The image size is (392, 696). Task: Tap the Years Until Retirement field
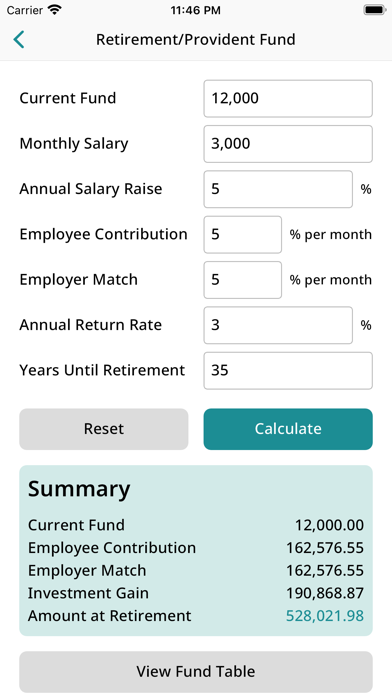click(288, 370)
